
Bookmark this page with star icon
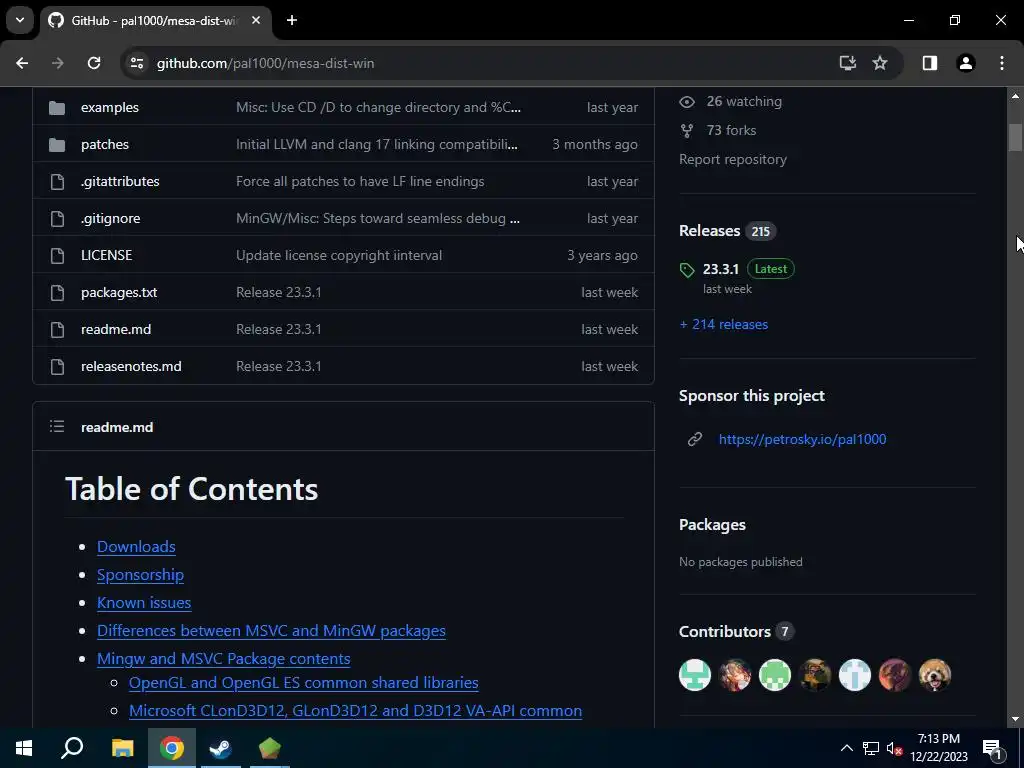click(x=880, y=63)
